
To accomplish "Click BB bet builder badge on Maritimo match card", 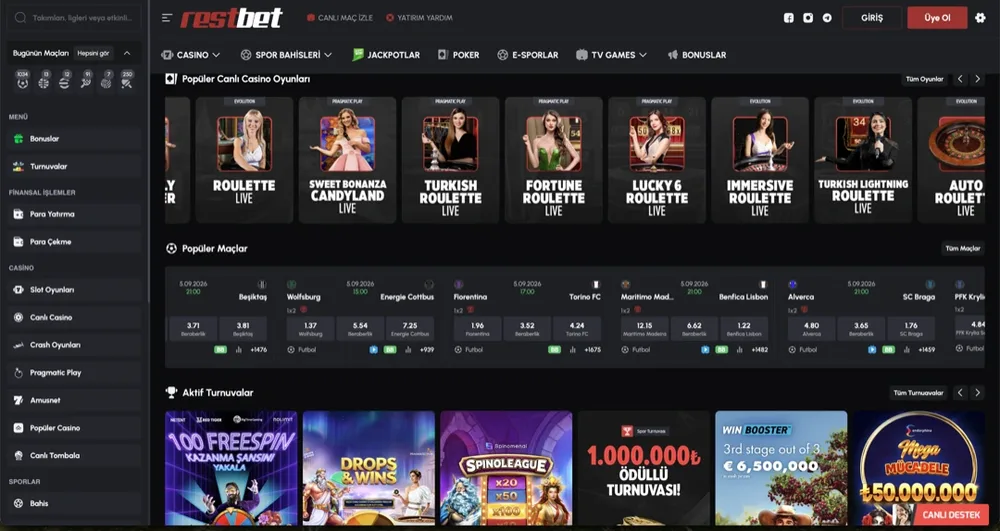I will [x=721, y=350].
